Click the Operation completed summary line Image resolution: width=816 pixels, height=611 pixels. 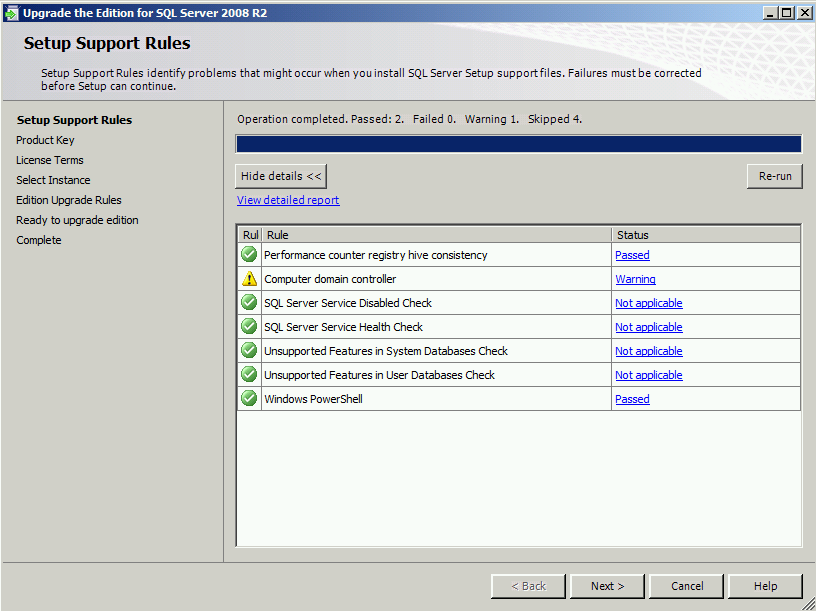pyautogui.click(x=410, y=119)
